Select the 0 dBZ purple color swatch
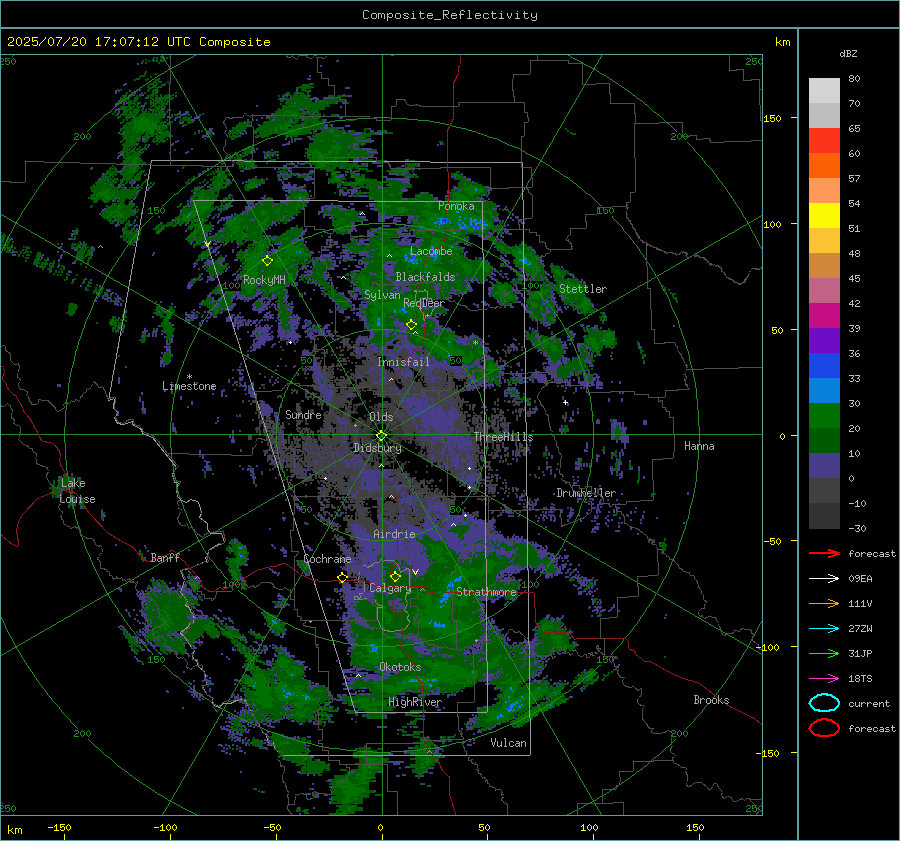This screenshot has width=900, height=841. point(824,466)
